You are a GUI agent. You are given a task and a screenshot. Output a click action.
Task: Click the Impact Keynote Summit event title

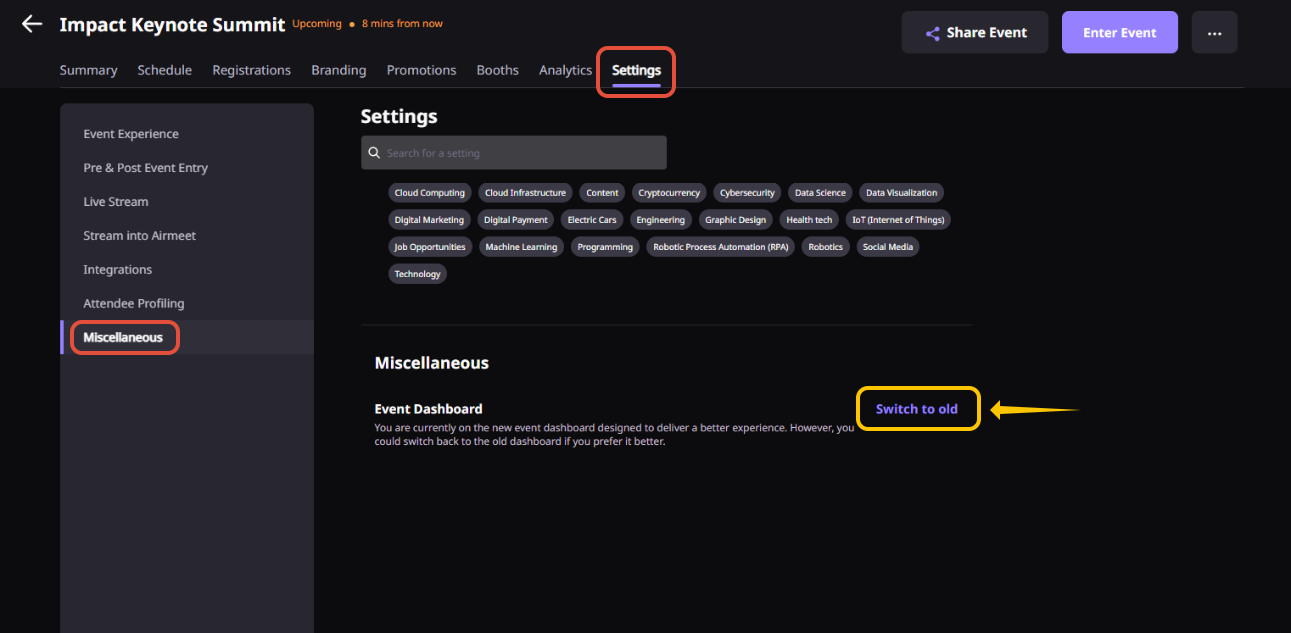[172, 25]
